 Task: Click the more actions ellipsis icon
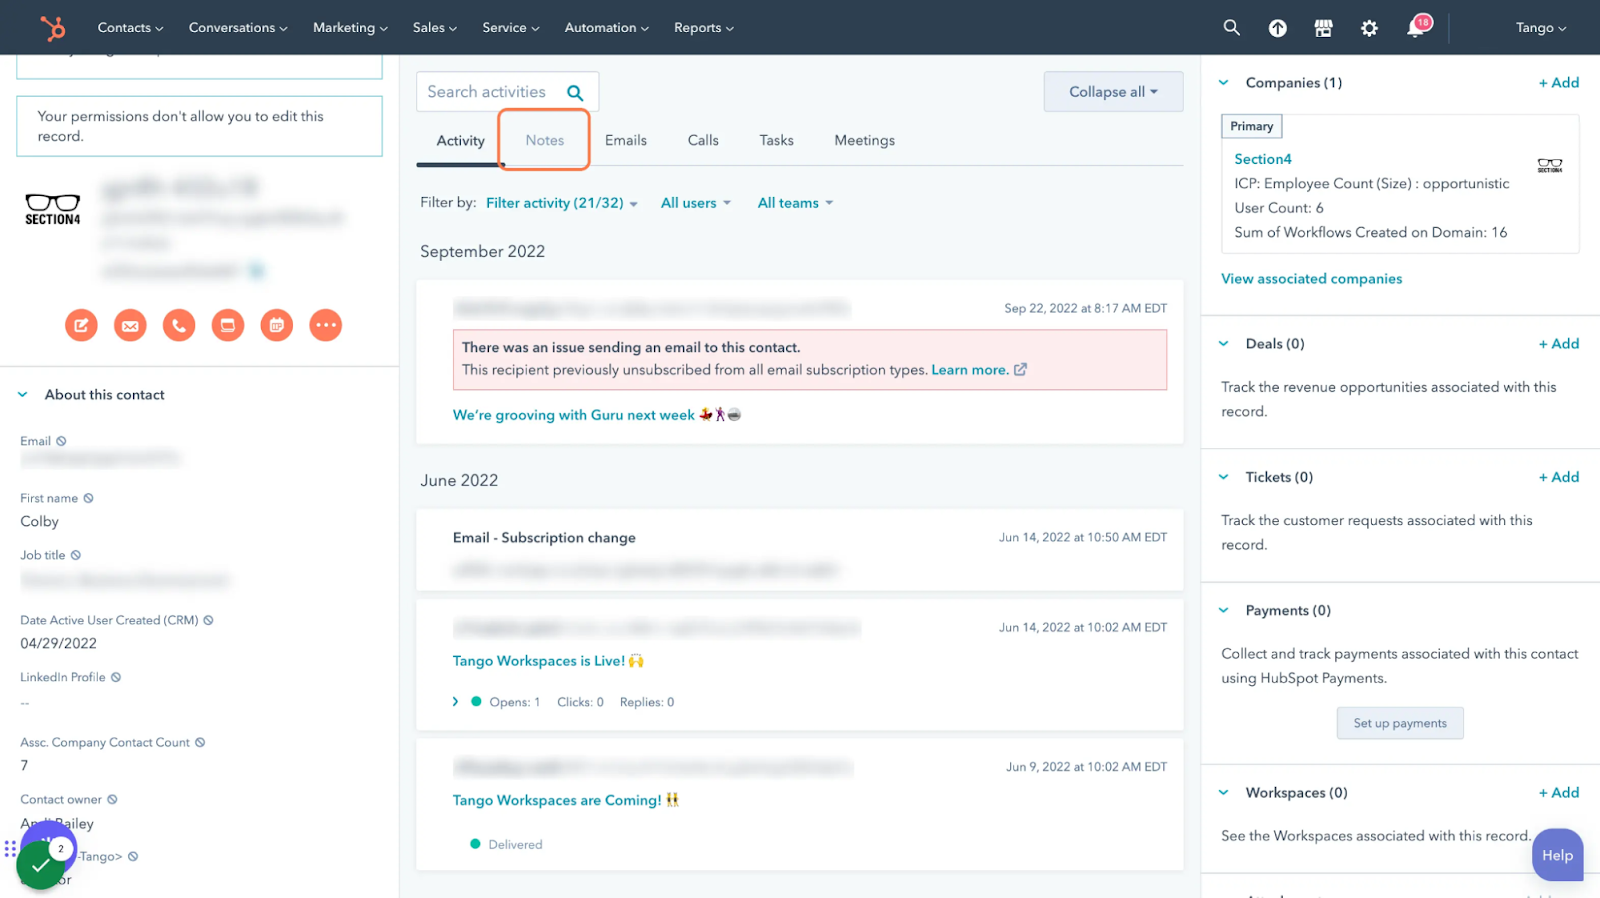(325, 325)
